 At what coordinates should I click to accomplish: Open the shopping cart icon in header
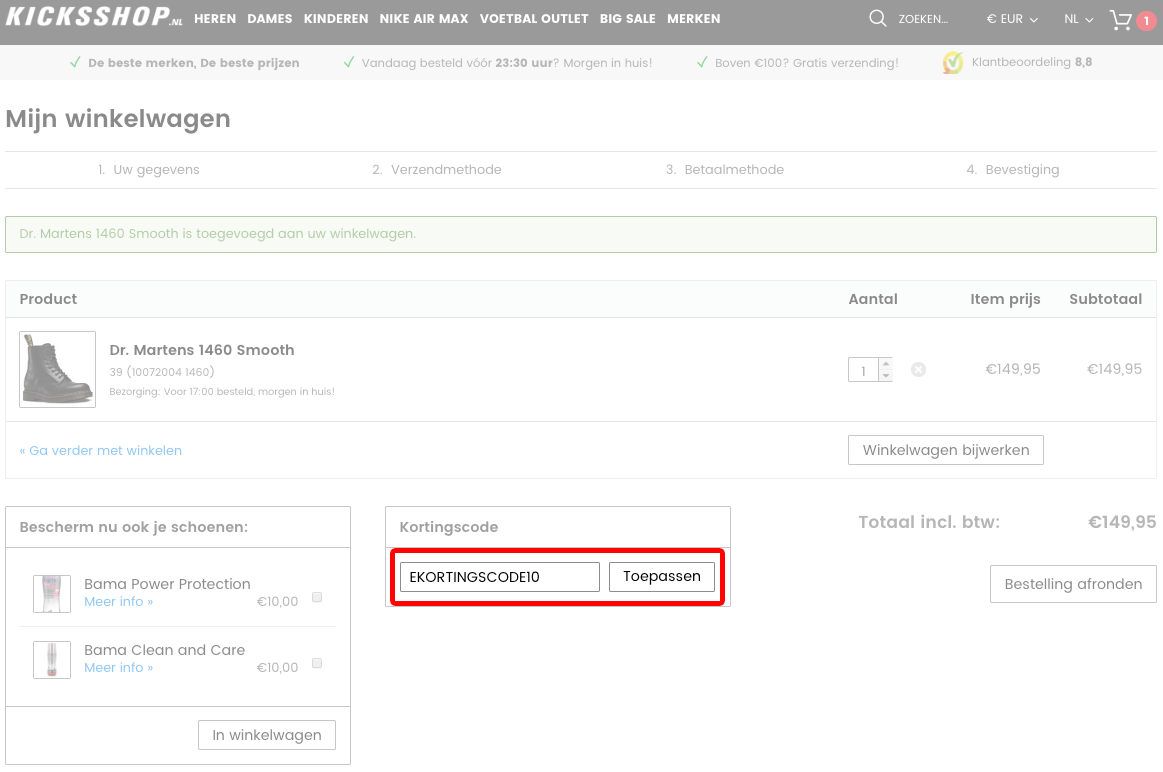point(1121,19)
